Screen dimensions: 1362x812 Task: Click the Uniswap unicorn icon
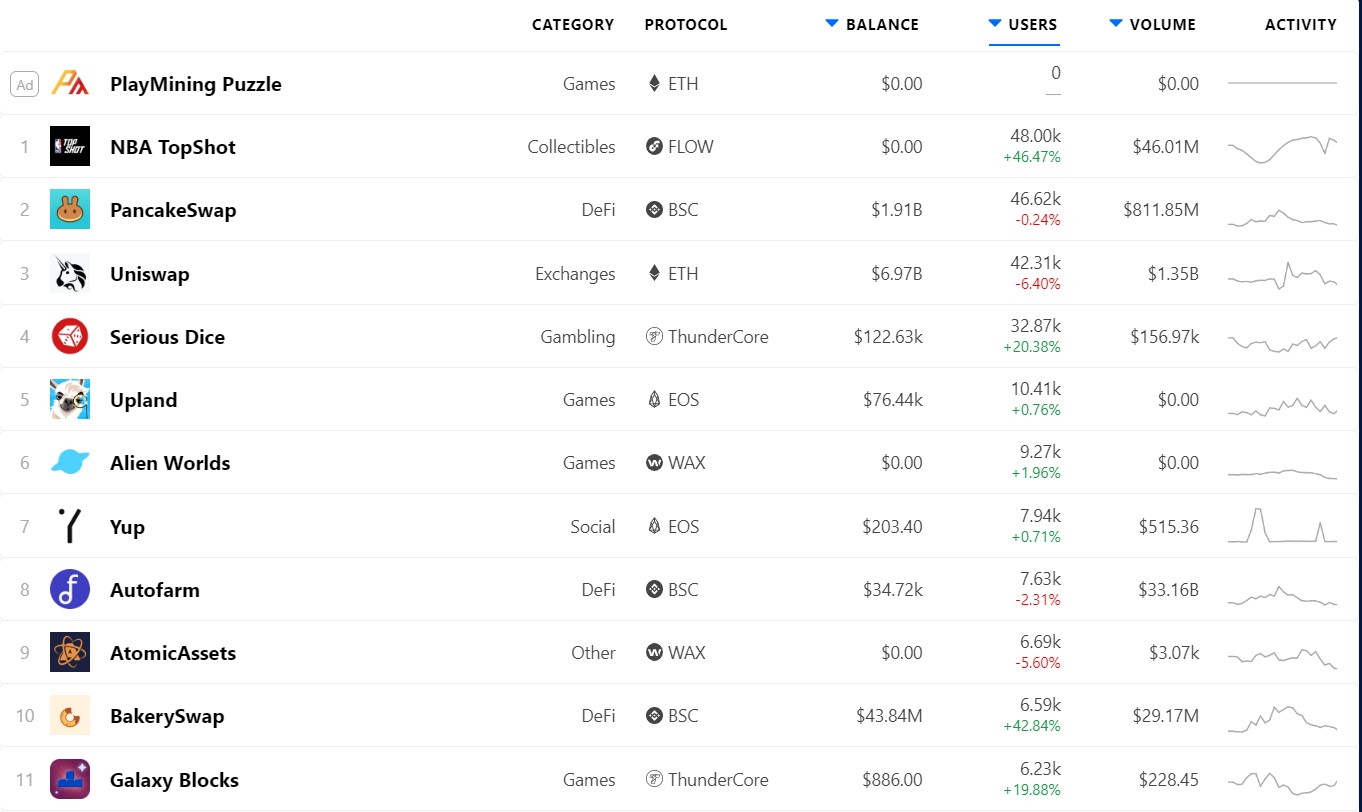coord(69,273)
